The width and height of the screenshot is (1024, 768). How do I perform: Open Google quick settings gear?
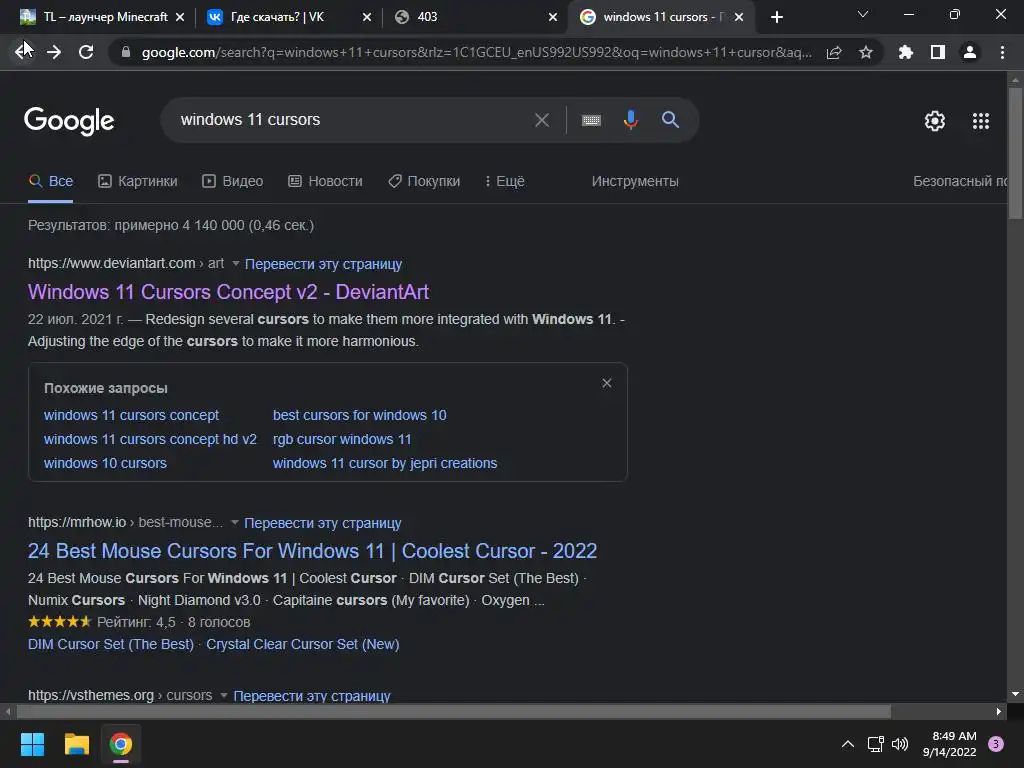coord(935,121)
